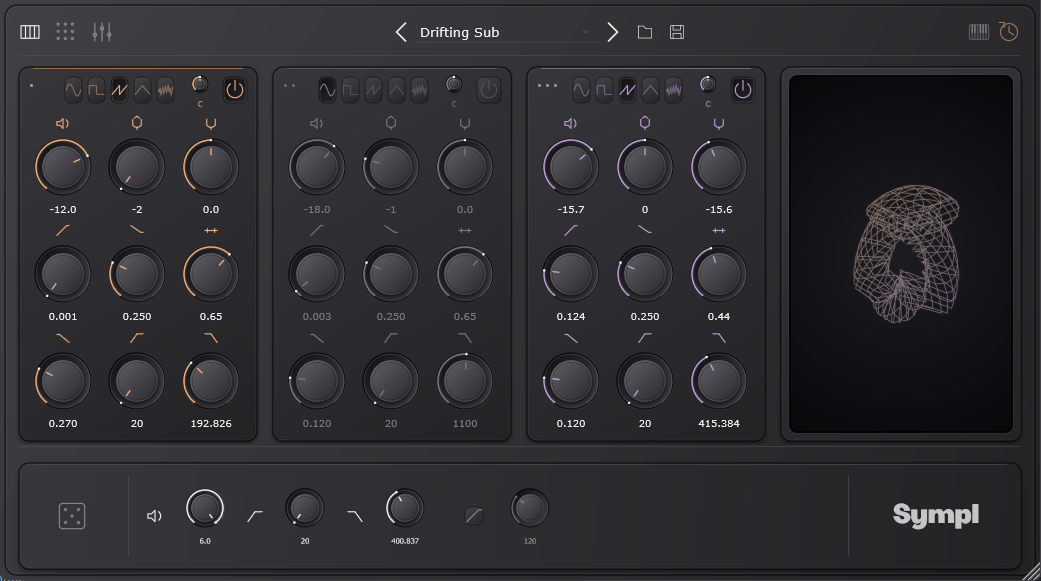Select sine wave in purple oscillator three

(581, 90)
